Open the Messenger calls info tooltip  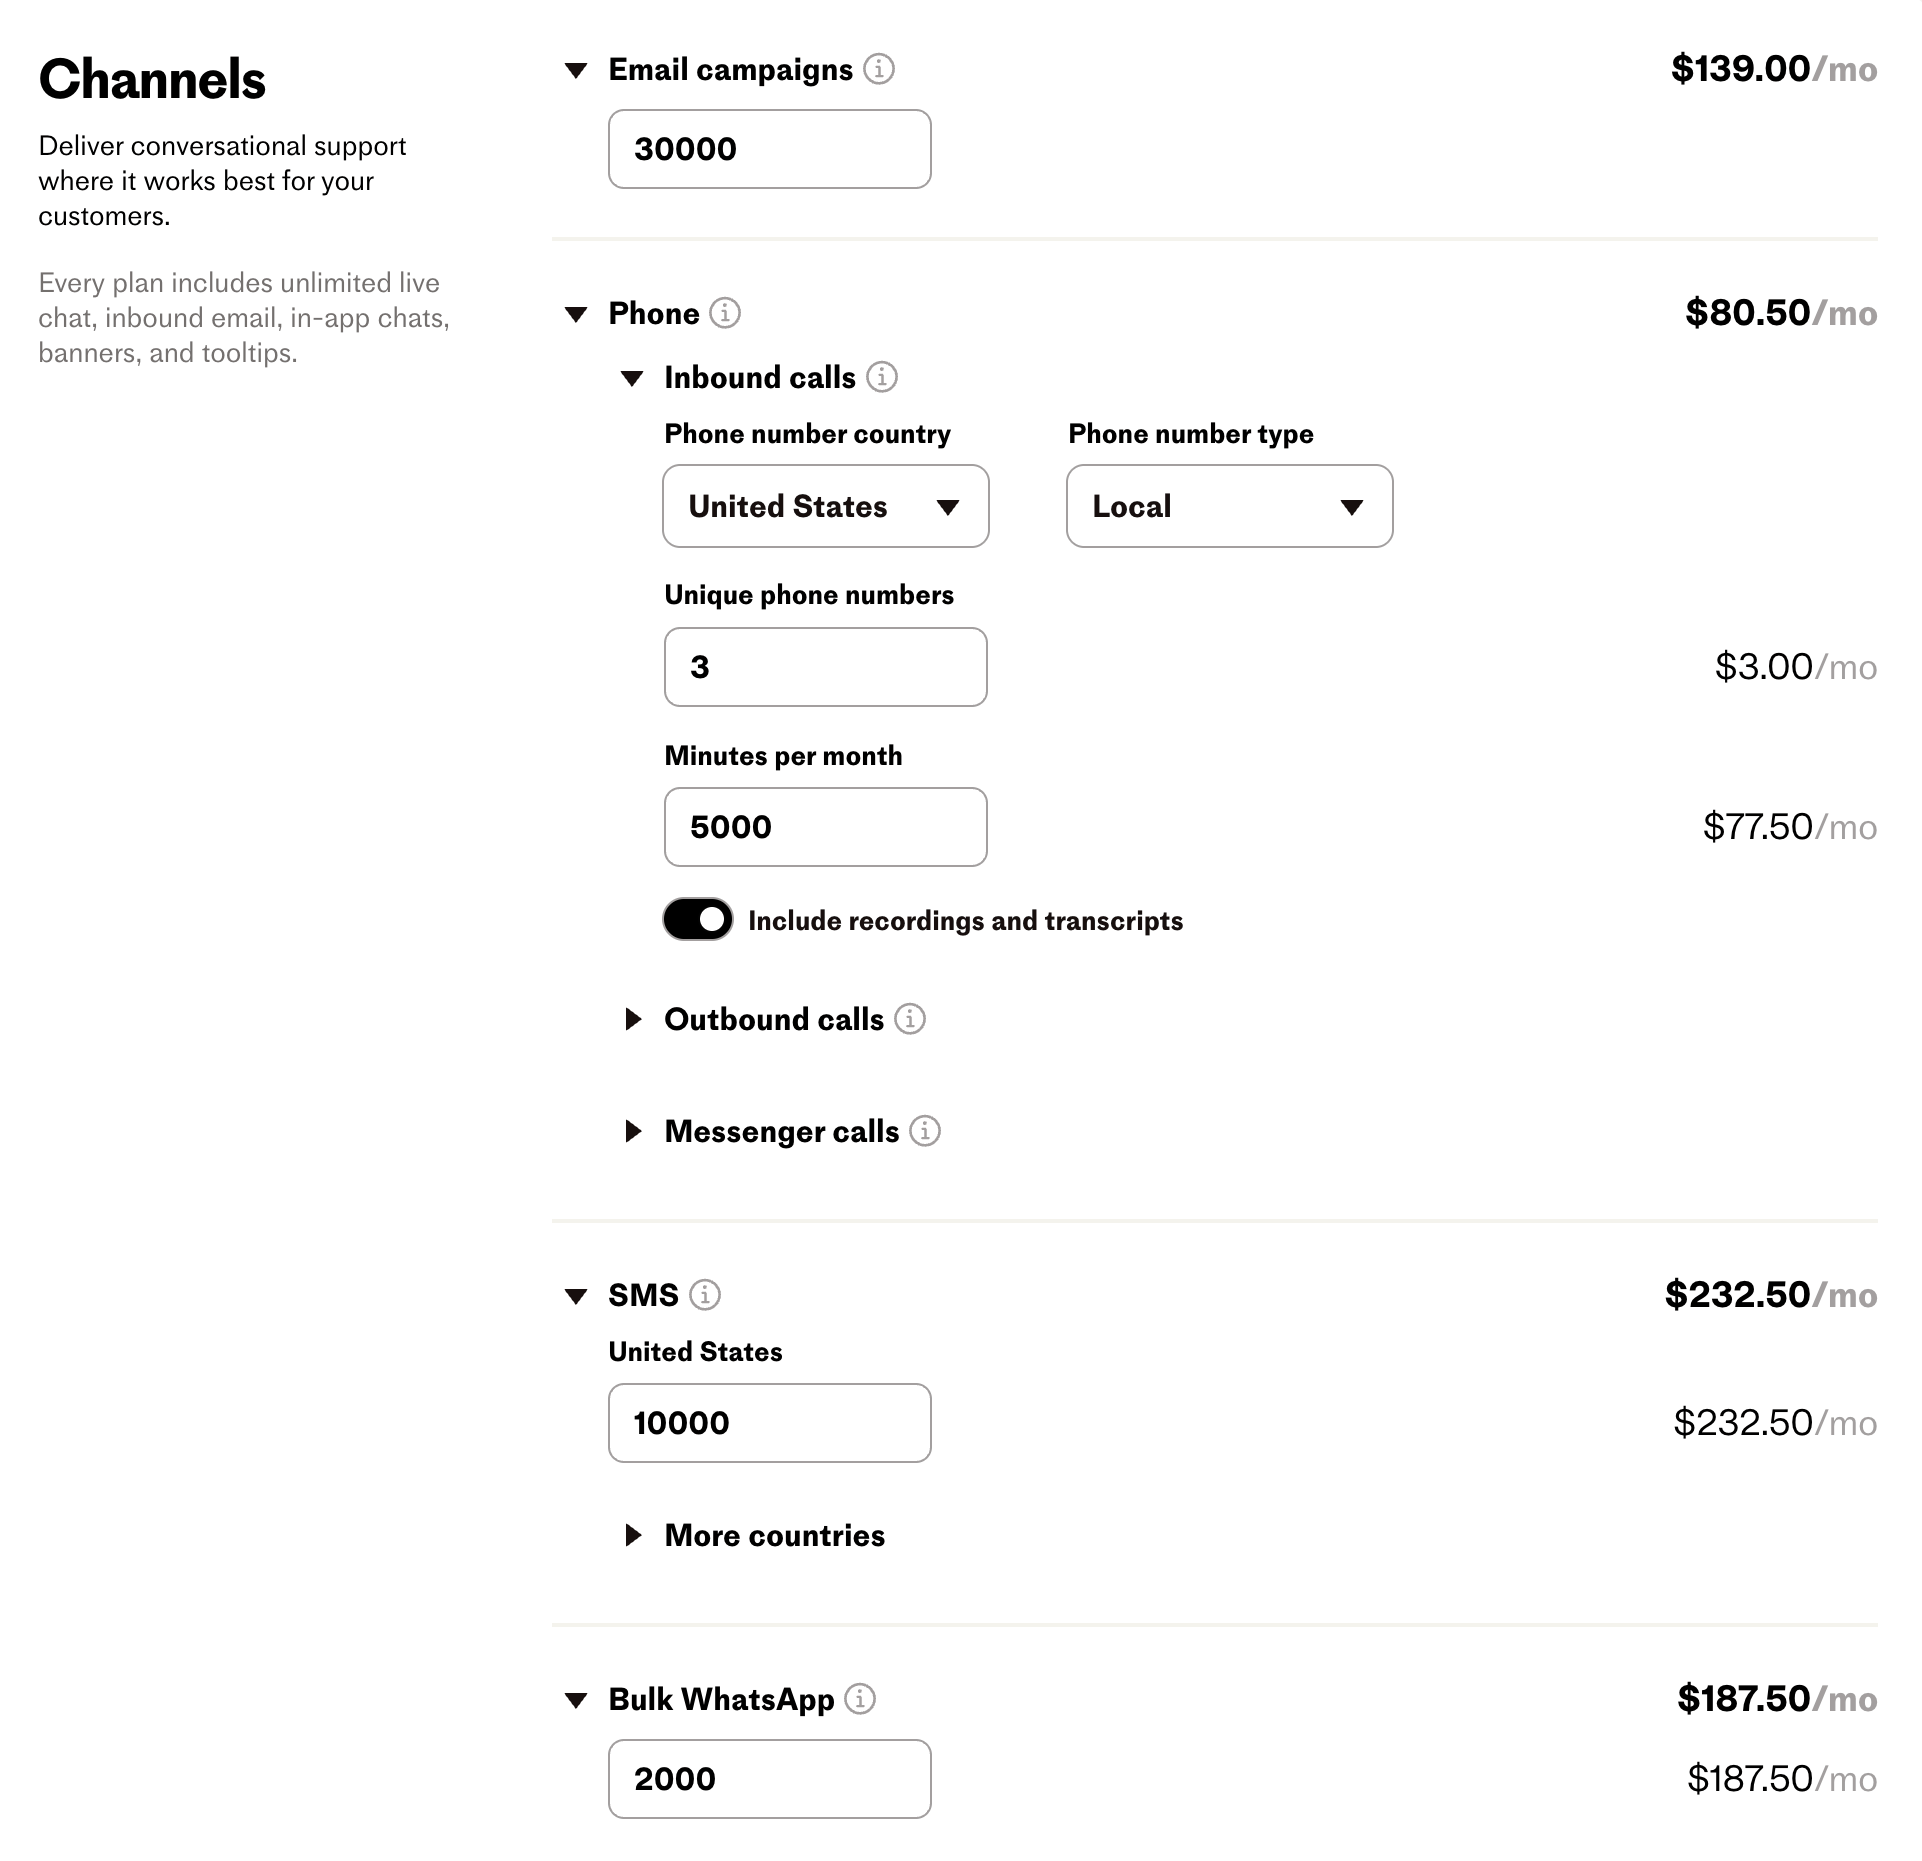(x=928, y=1132)
